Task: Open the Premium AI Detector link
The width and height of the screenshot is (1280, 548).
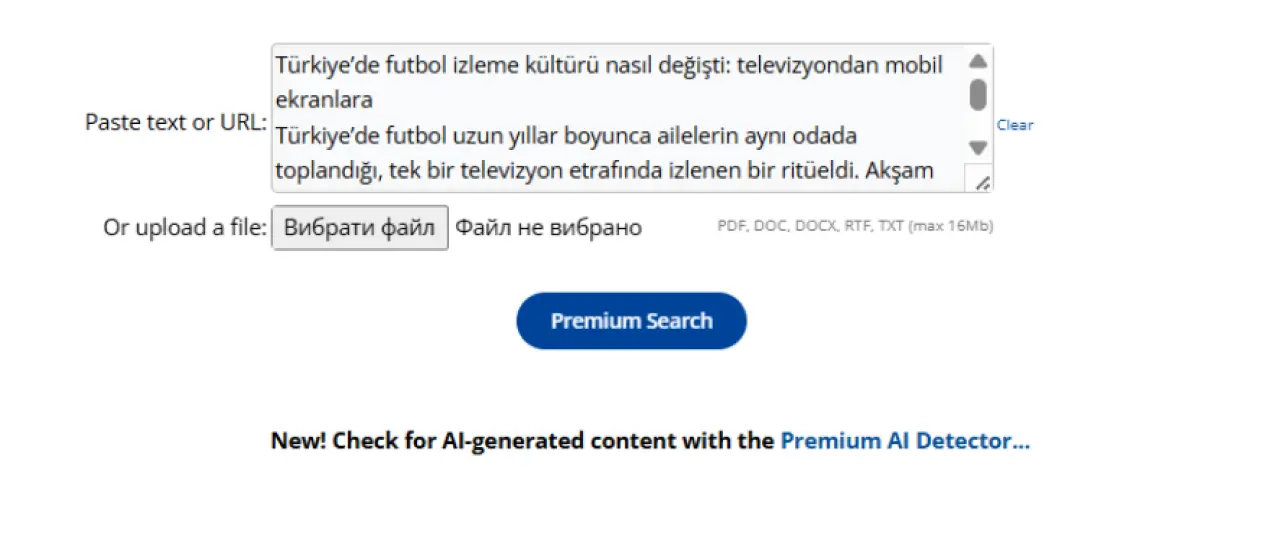Action: [x=904, y=441]
